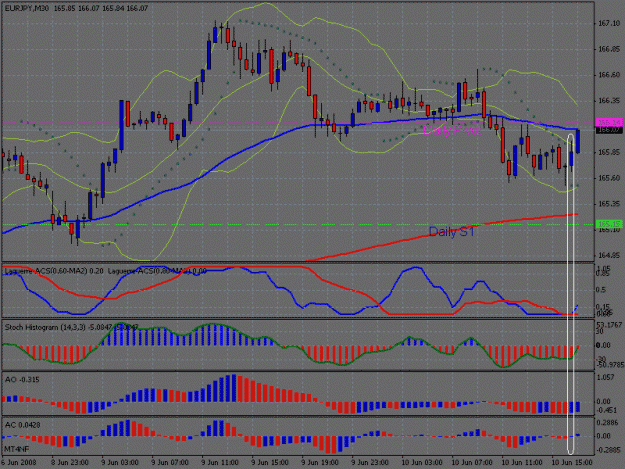This screenshot has width=625, height=469.
Task: Click the 9 Jun 03:00 time label
Action: tap(120, 463)
